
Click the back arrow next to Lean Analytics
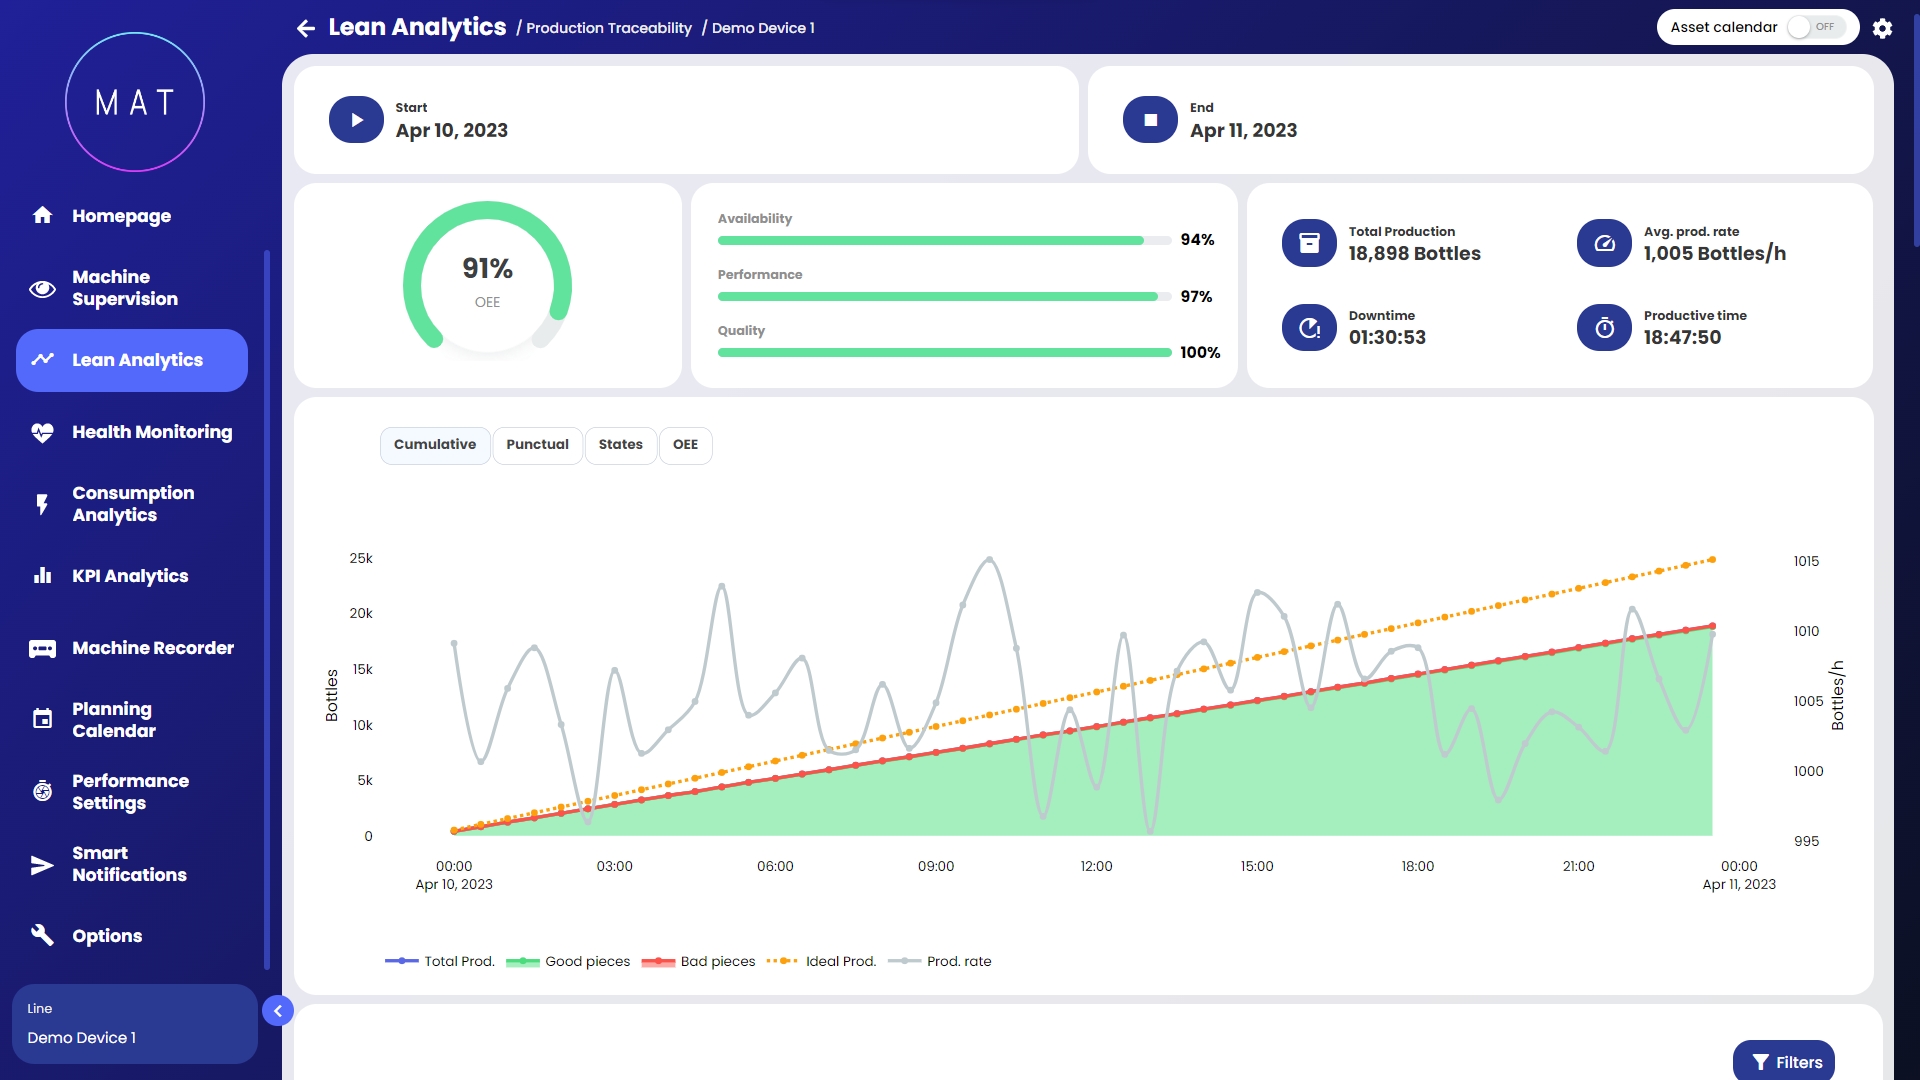306,28
